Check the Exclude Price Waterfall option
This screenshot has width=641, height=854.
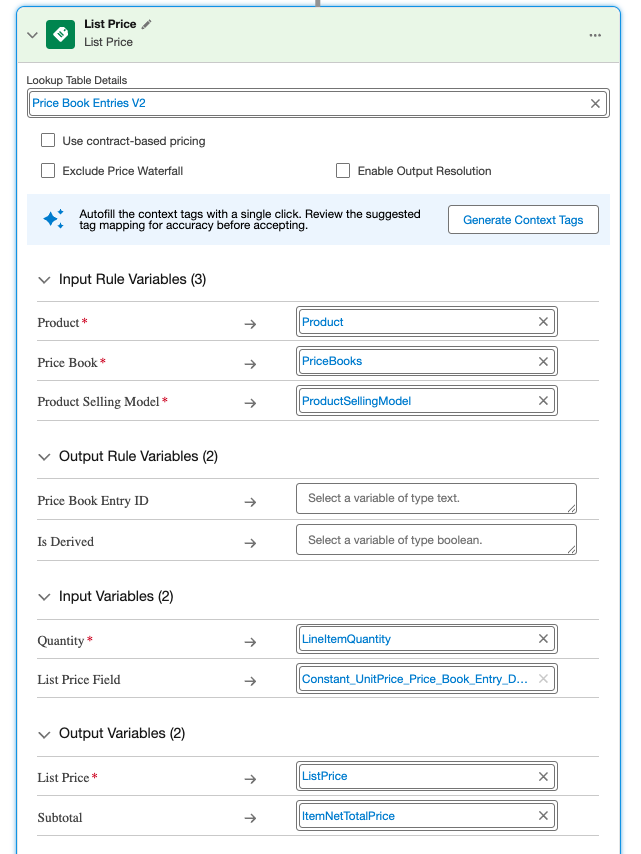(48, 171)
